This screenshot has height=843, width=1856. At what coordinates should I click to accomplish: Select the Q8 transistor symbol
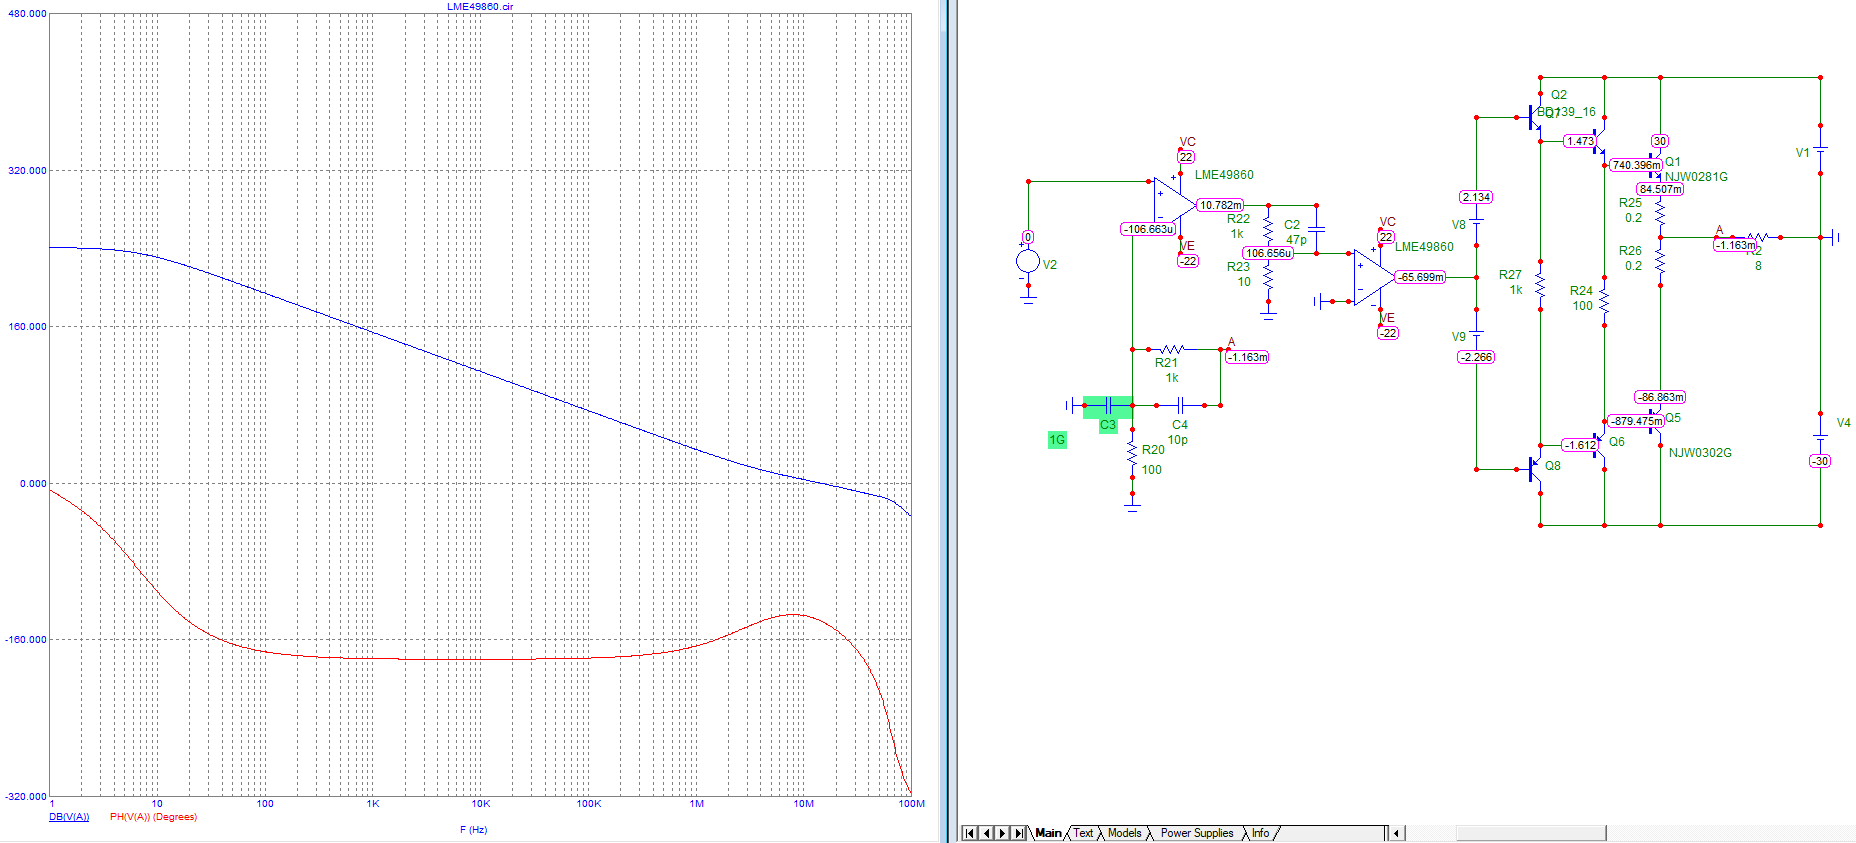tap(1533, 469)
